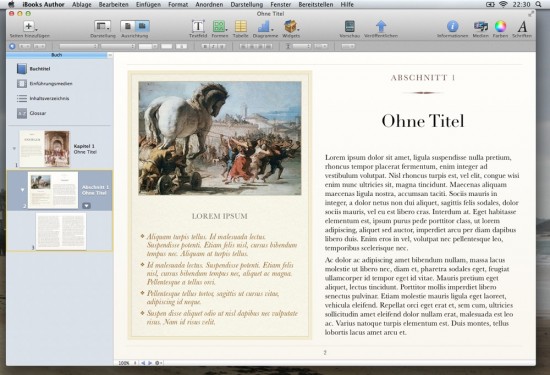Viewport: 550px width, 375px height.
Task: Click the Spotlight search icon
Action: [x=538, y=4]
